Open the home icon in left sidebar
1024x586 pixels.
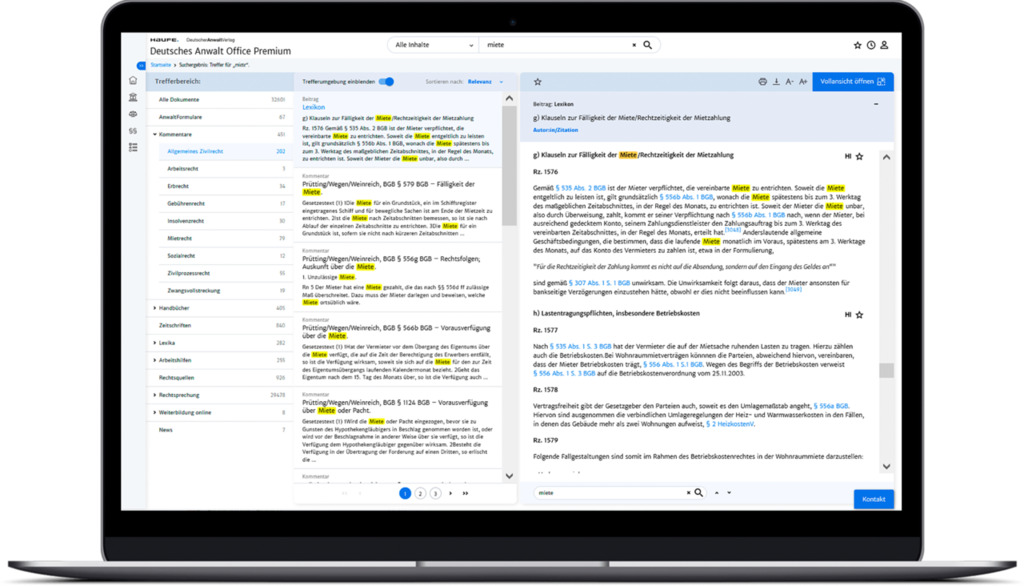point(133,80)
